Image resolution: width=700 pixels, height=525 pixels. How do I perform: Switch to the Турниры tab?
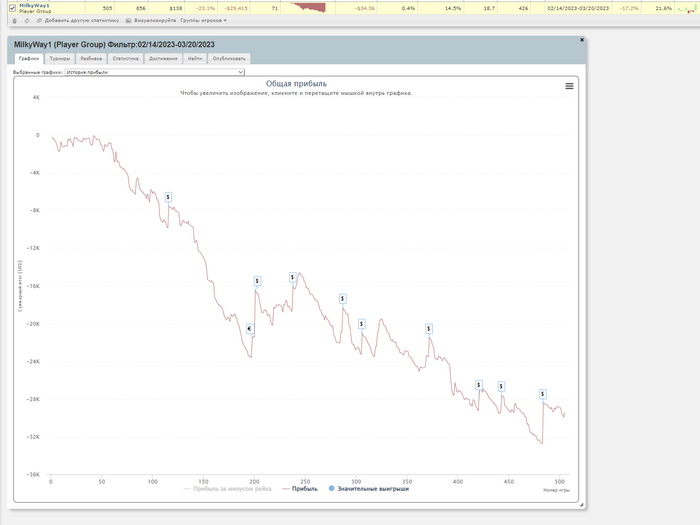(60, 58)
